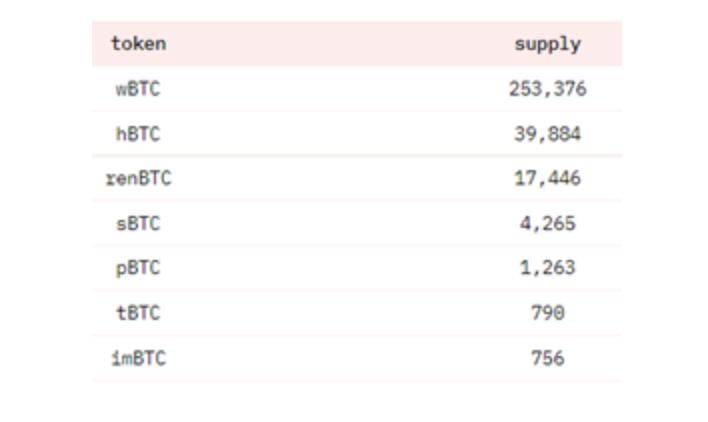Click the 4,265 supply value
The width and height of the screenshot is (708, 422).
547,224
